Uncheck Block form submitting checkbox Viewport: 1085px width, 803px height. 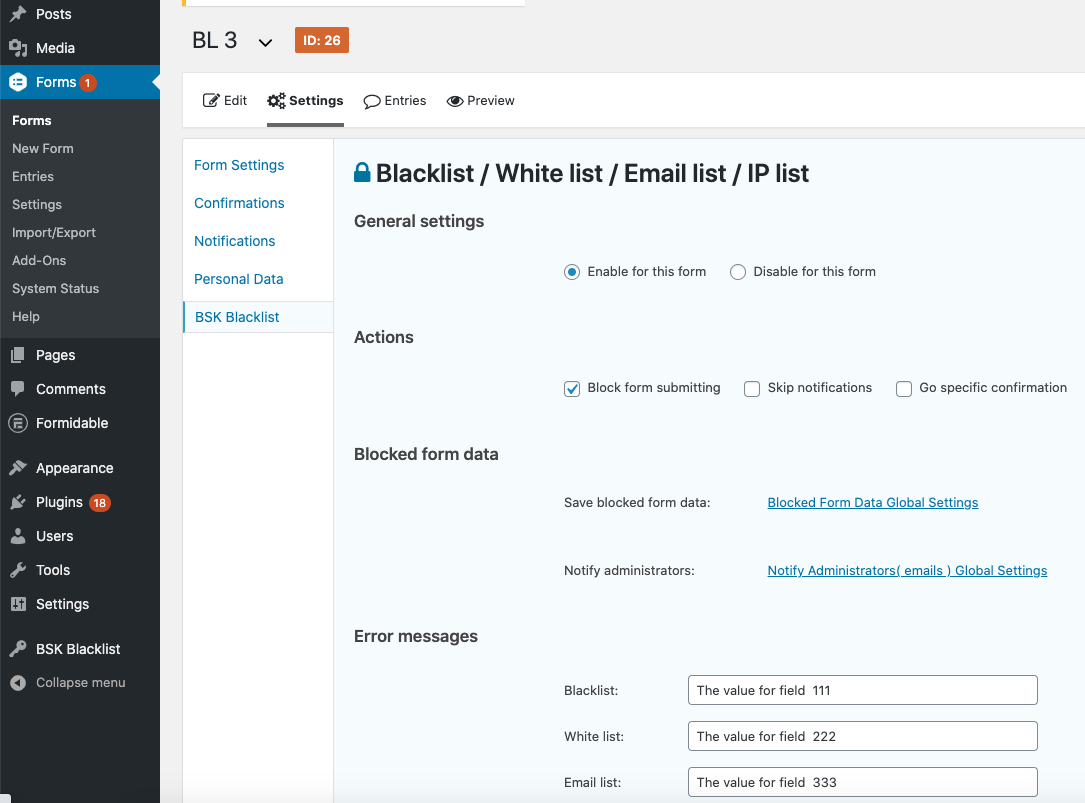coord(572,388)
